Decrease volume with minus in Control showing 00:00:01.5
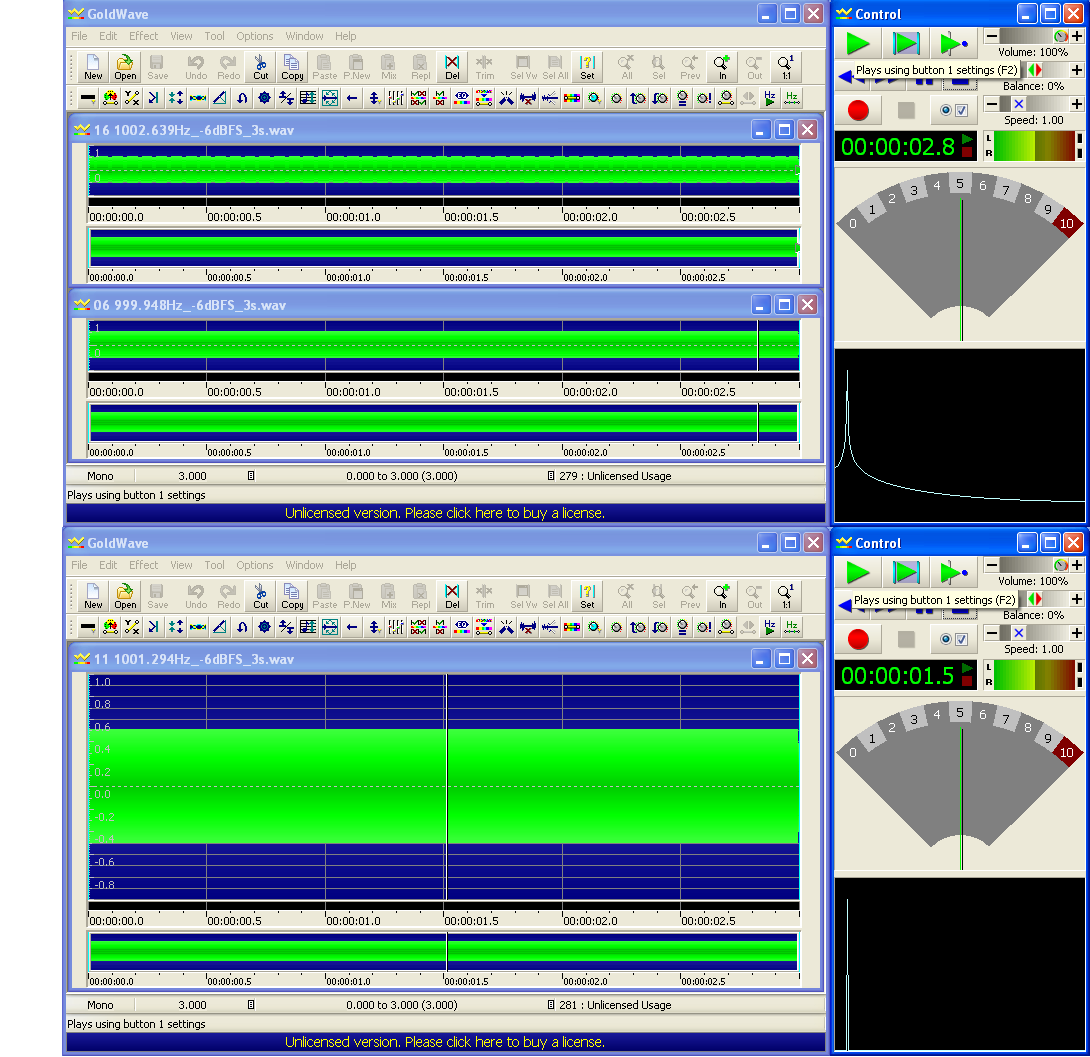 point(992,565)
